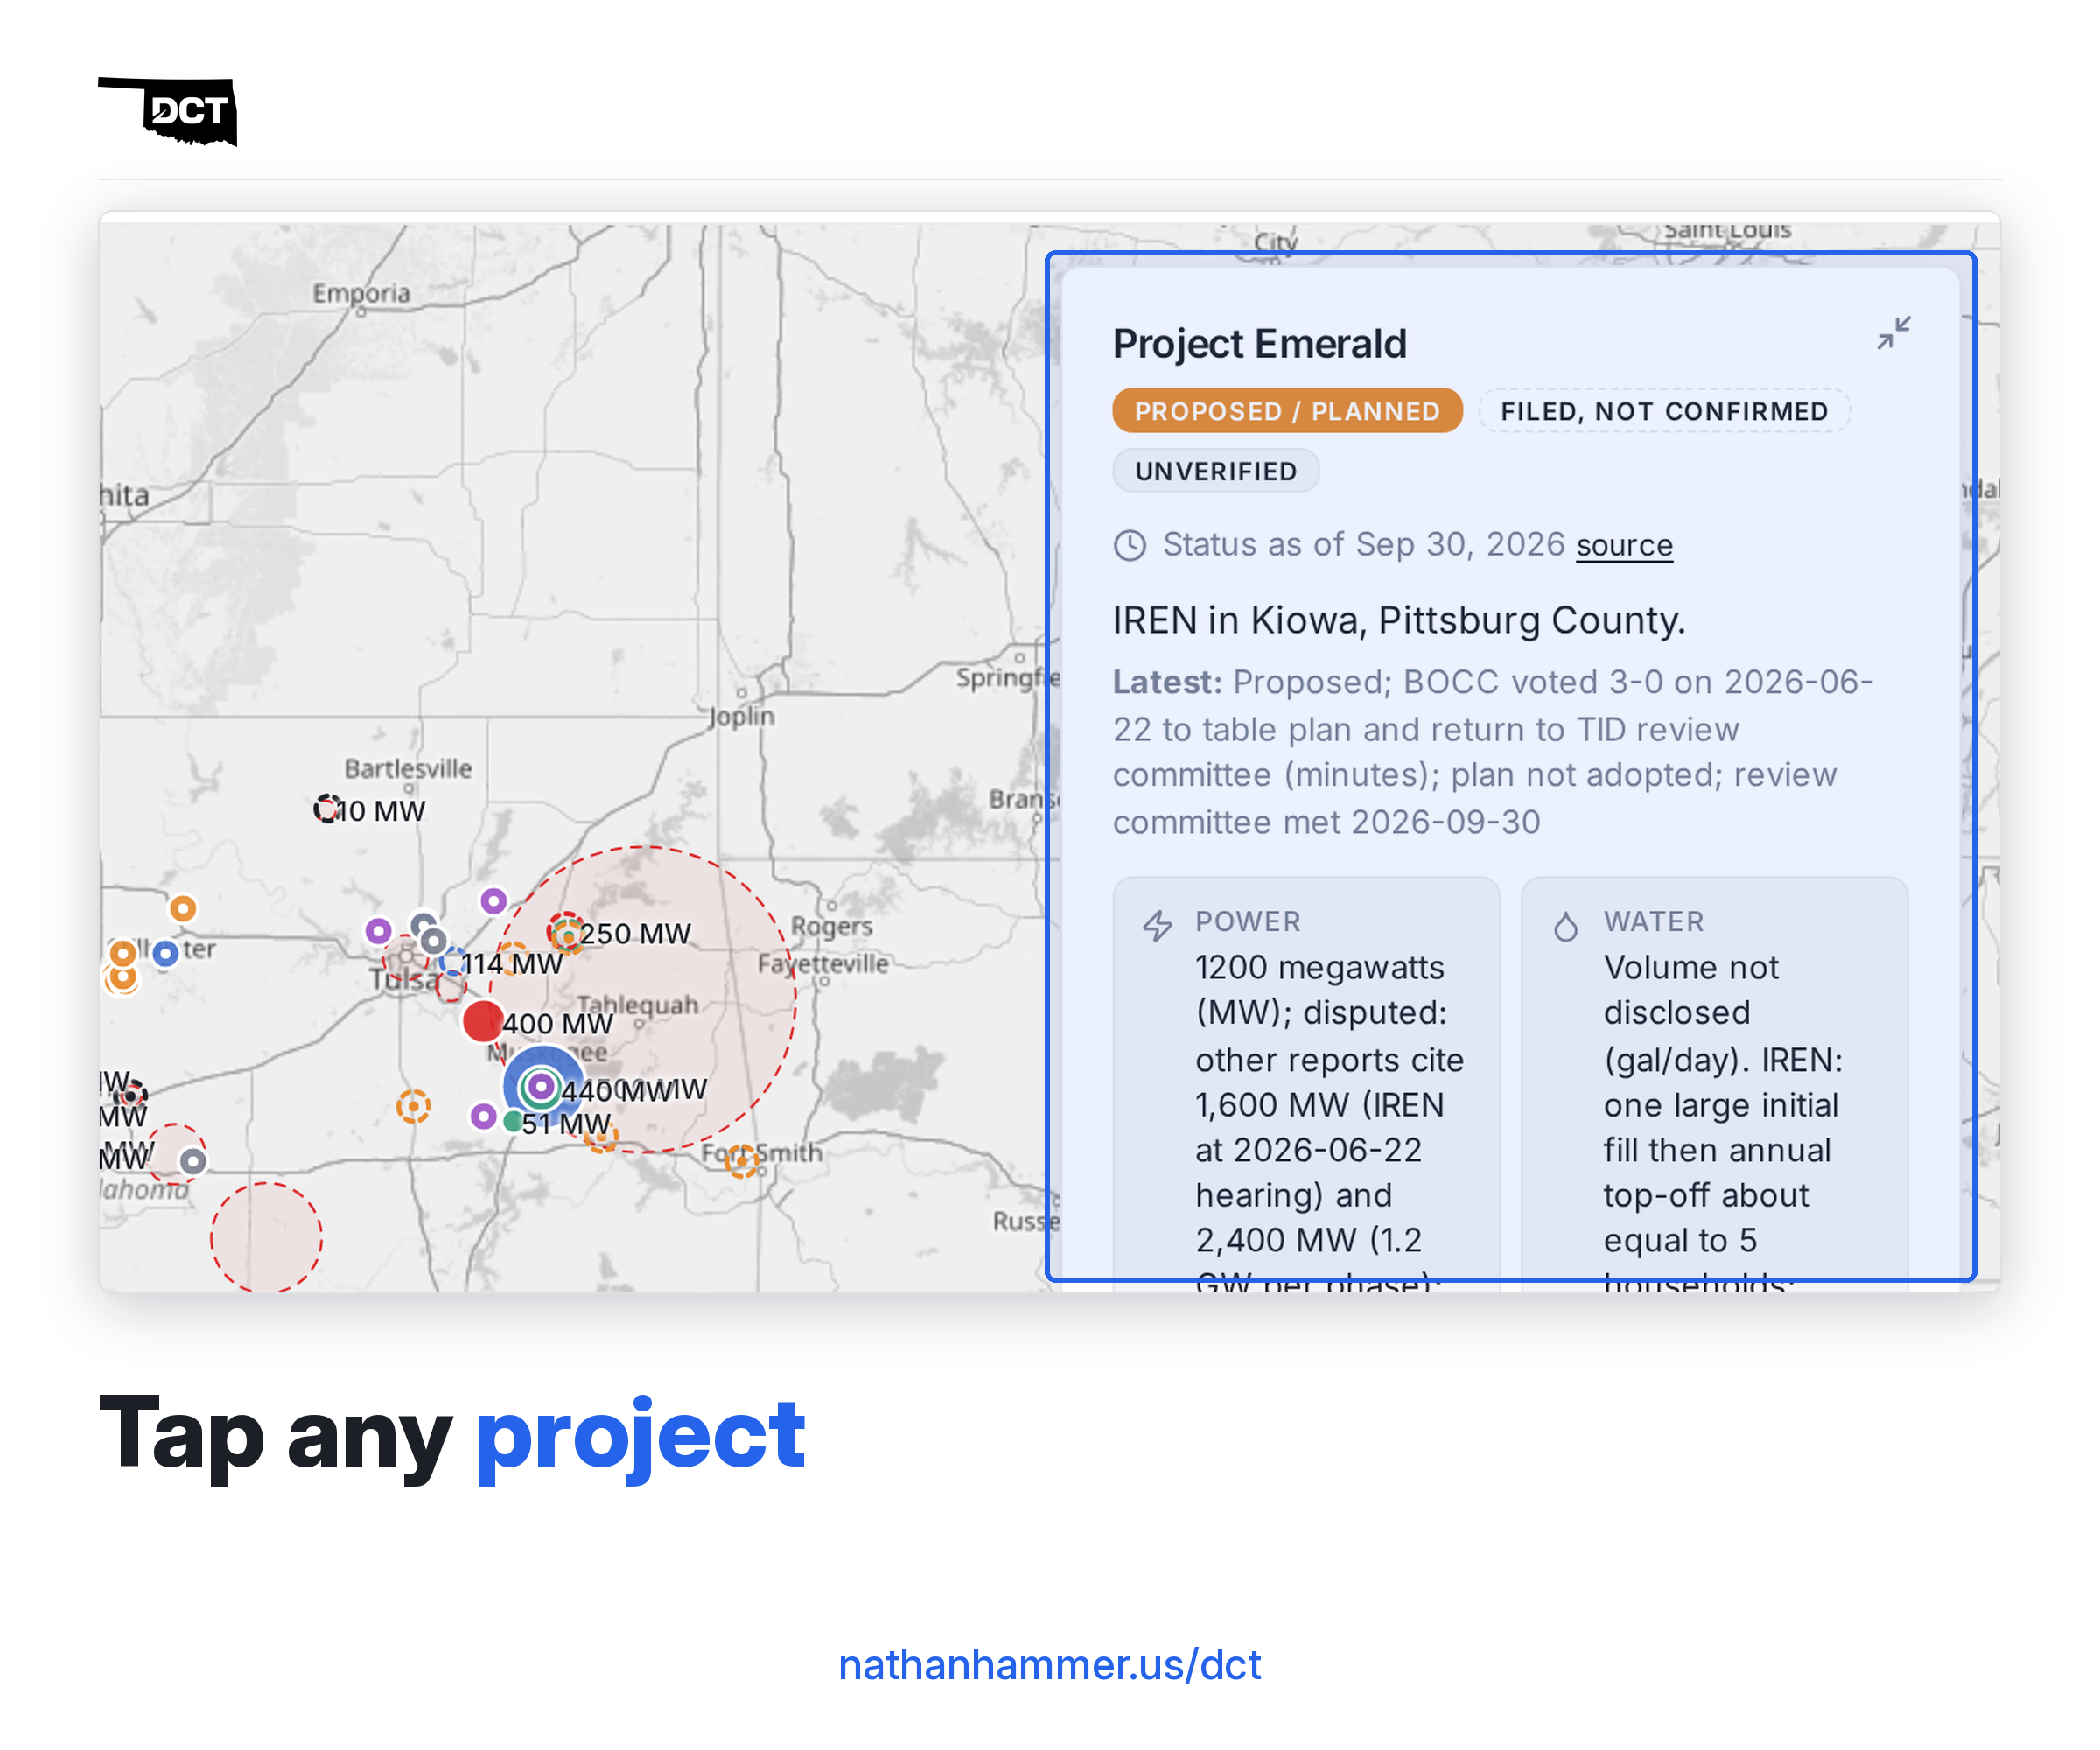Select the solid red marker labeled 400 MW
The height and width of the screenshot is (1750, 2100).
(483, 1021)
